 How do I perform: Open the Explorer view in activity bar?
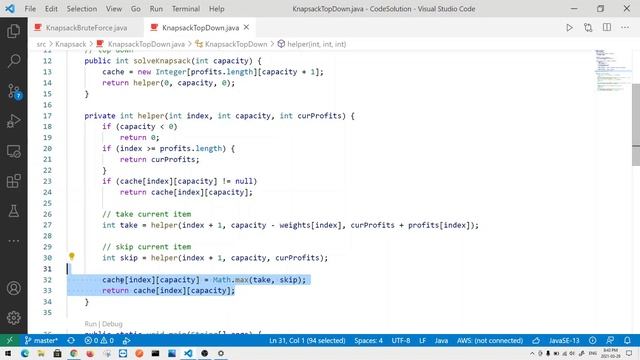[13, 31]
